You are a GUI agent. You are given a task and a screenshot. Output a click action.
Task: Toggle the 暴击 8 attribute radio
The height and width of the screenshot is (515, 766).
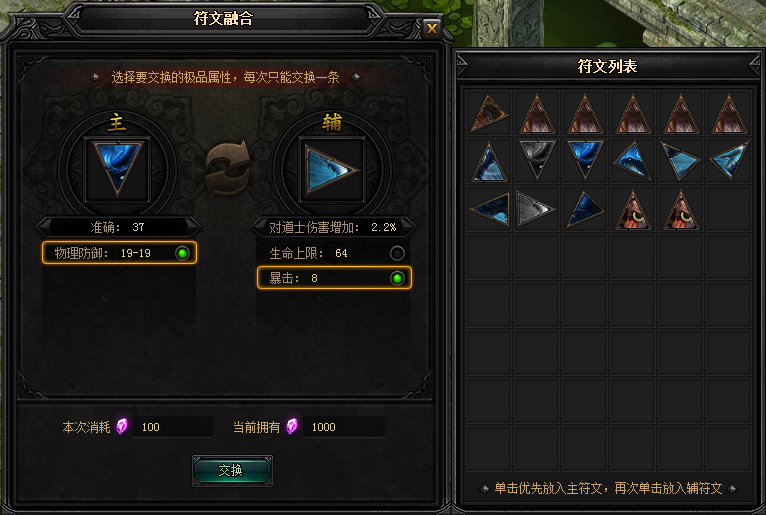coord(397,278)
